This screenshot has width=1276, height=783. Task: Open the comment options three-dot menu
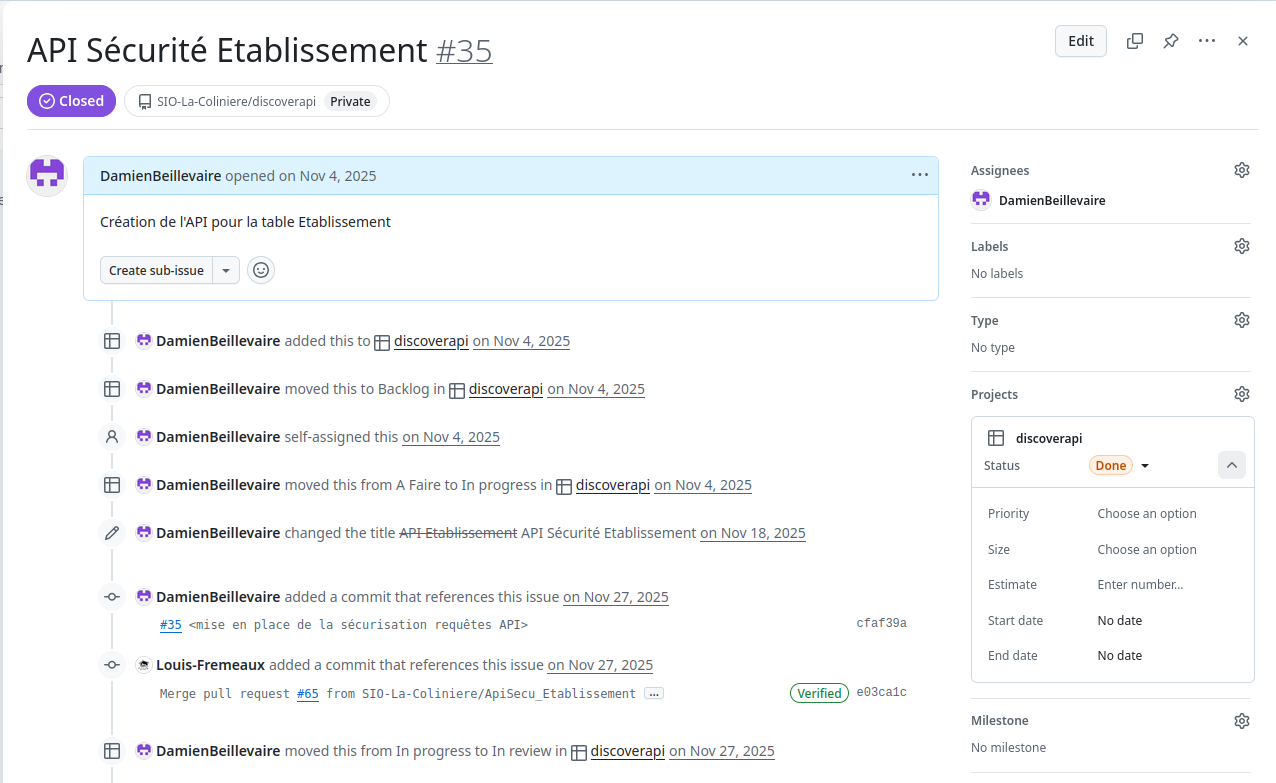coord(920,175)
